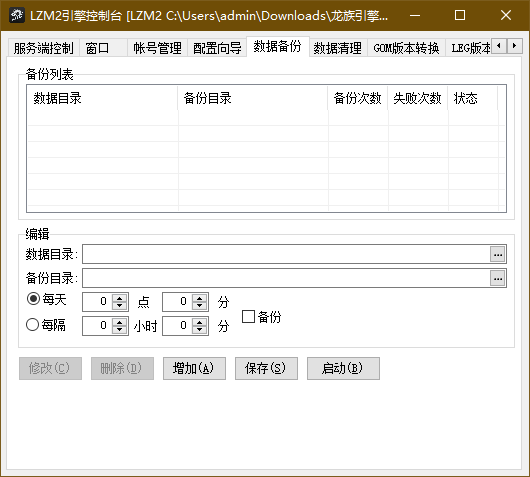Click the 失败次数 column header
The image size is (530, 477).
point(418,98)
